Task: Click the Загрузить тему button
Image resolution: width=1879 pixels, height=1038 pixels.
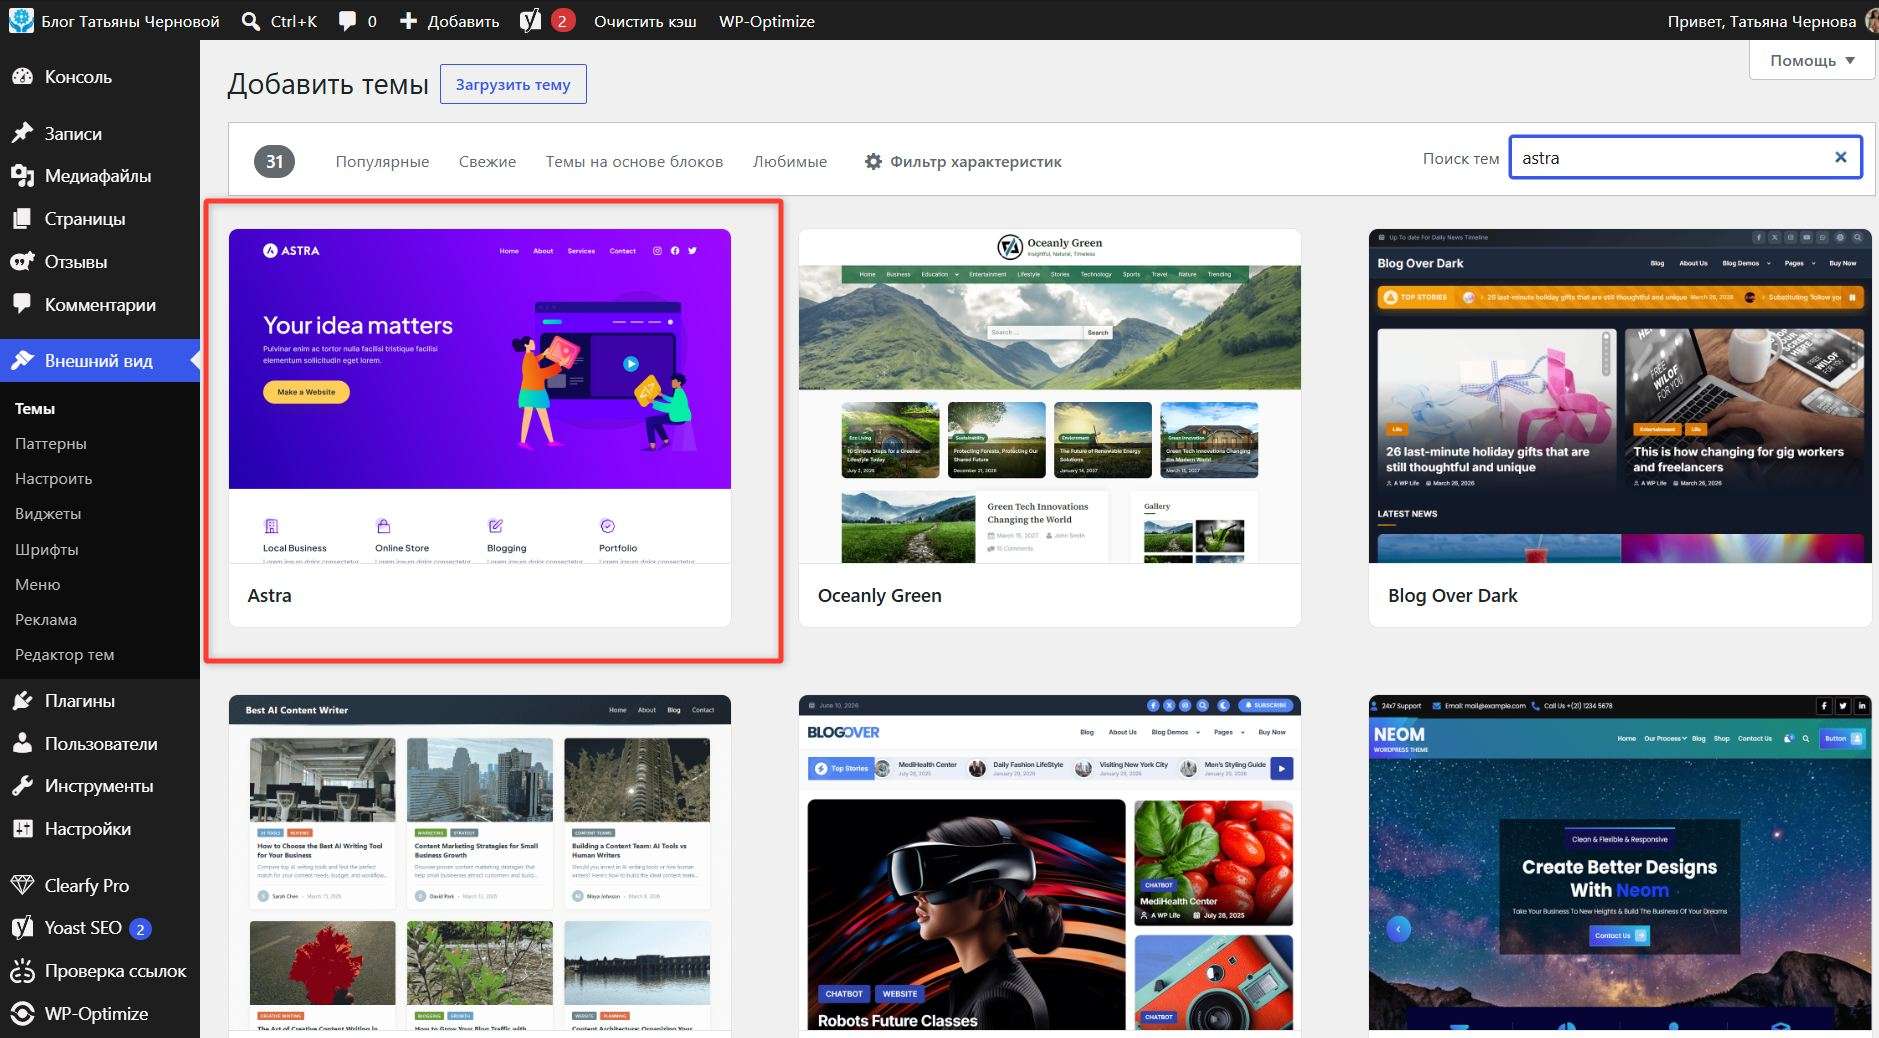Action: click(x=513, y=84)
